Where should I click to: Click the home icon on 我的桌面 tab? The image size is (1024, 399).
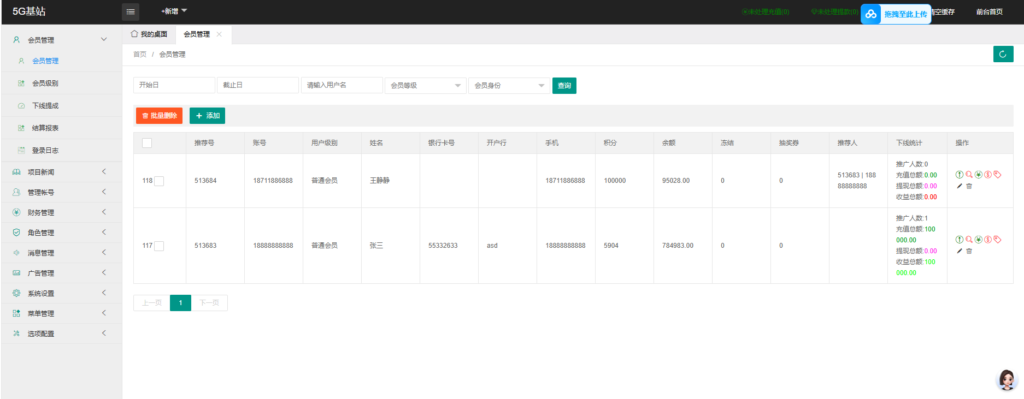(134, 34)
